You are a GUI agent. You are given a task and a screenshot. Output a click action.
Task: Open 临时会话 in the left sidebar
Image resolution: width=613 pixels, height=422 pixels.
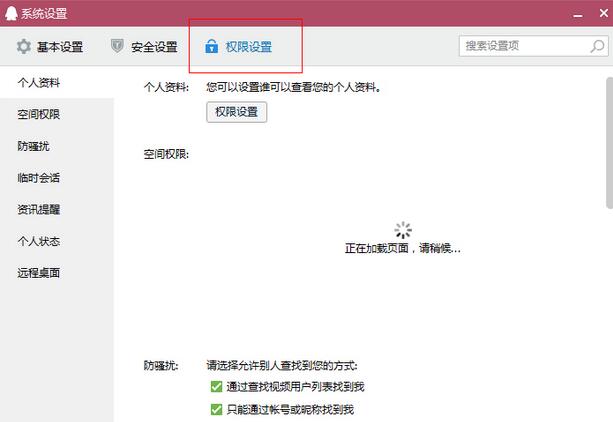click(39, 178)
